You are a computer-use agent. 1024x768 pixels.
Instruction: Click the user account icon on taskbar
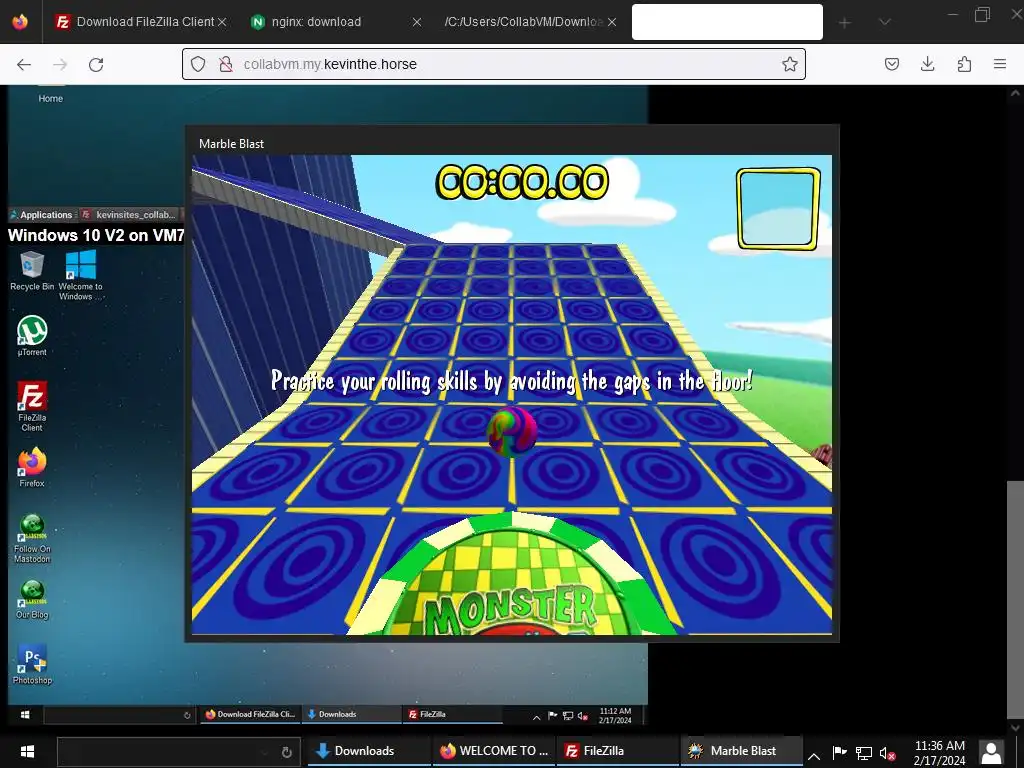pyautogui.click(x=991, y=752)
